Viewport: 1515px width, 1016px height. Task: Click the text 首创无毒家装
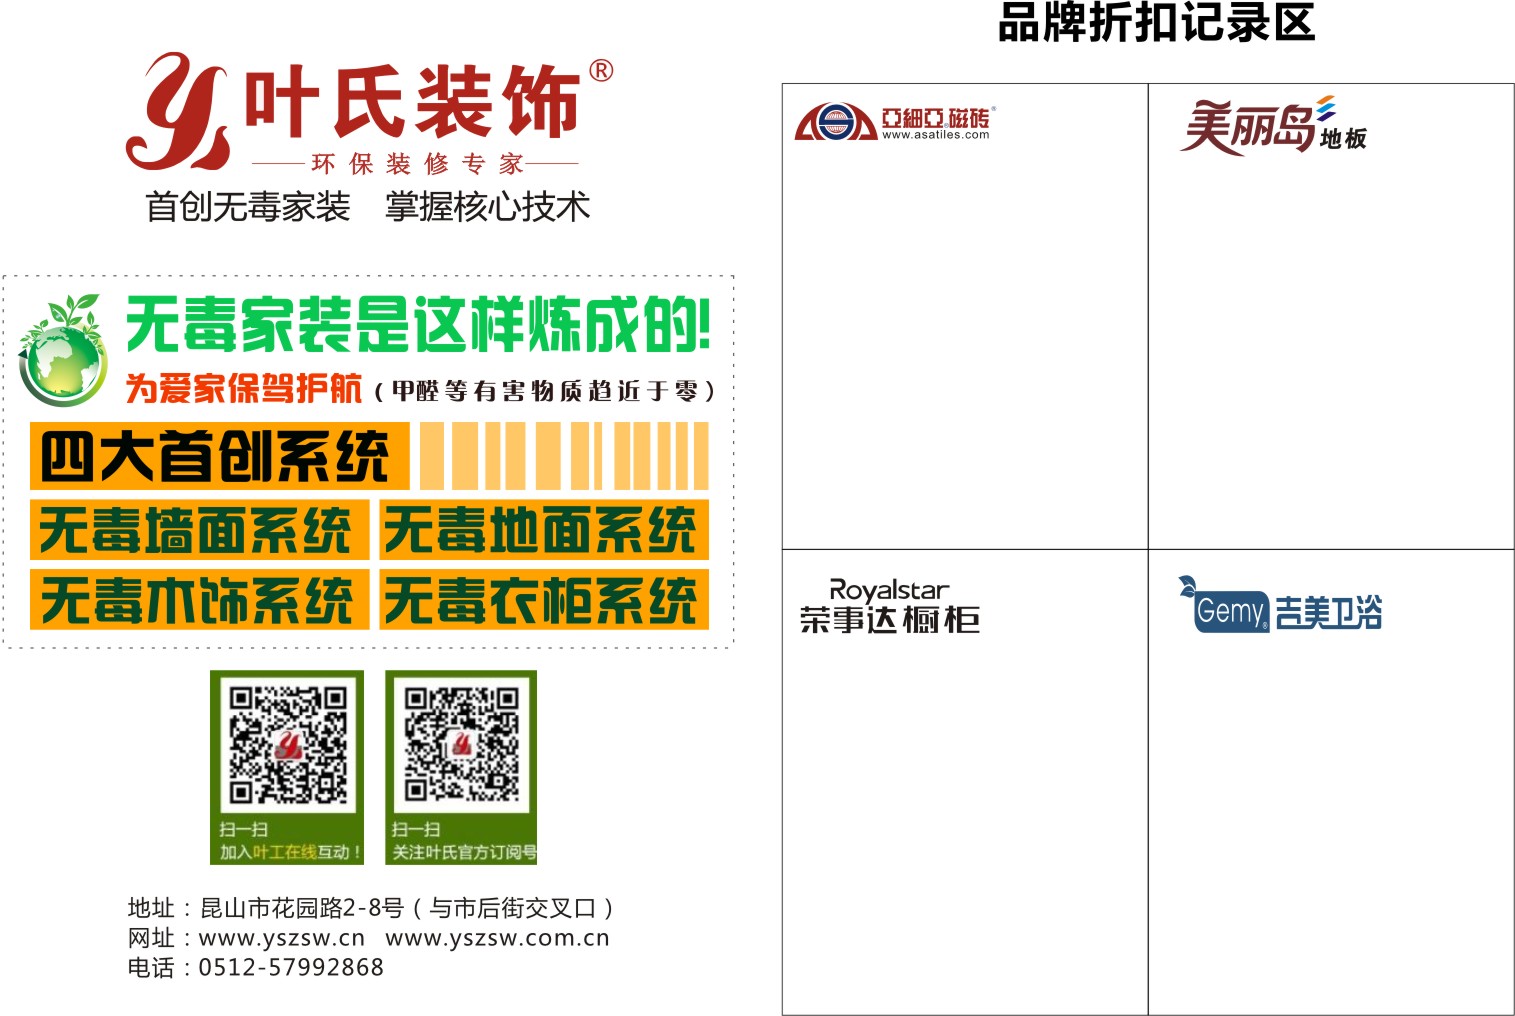tap(248, 207)
